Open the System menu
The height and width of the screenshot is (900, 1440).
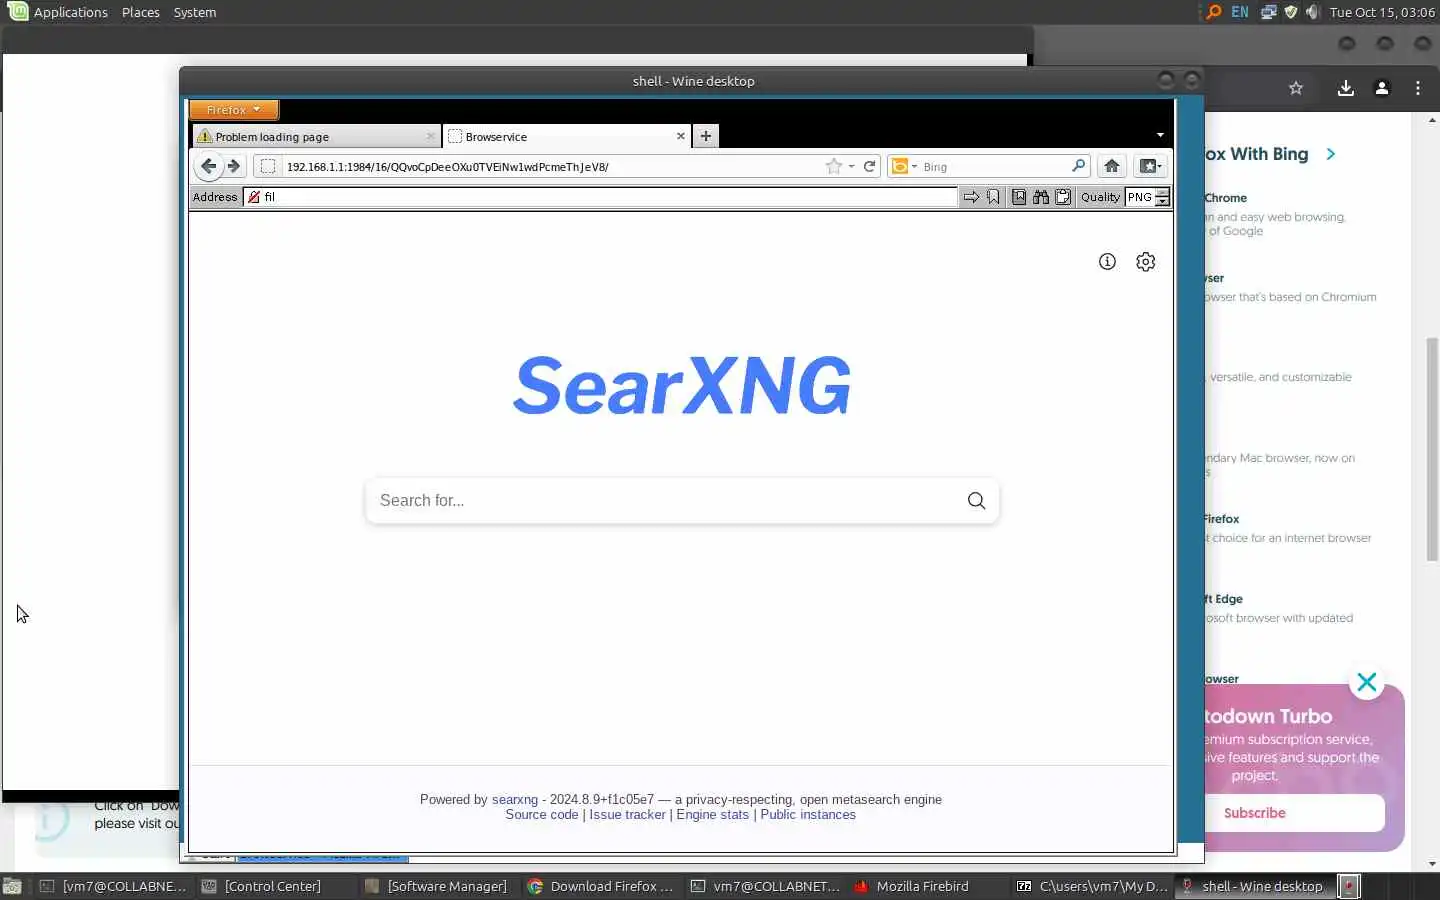coord(194,12)
